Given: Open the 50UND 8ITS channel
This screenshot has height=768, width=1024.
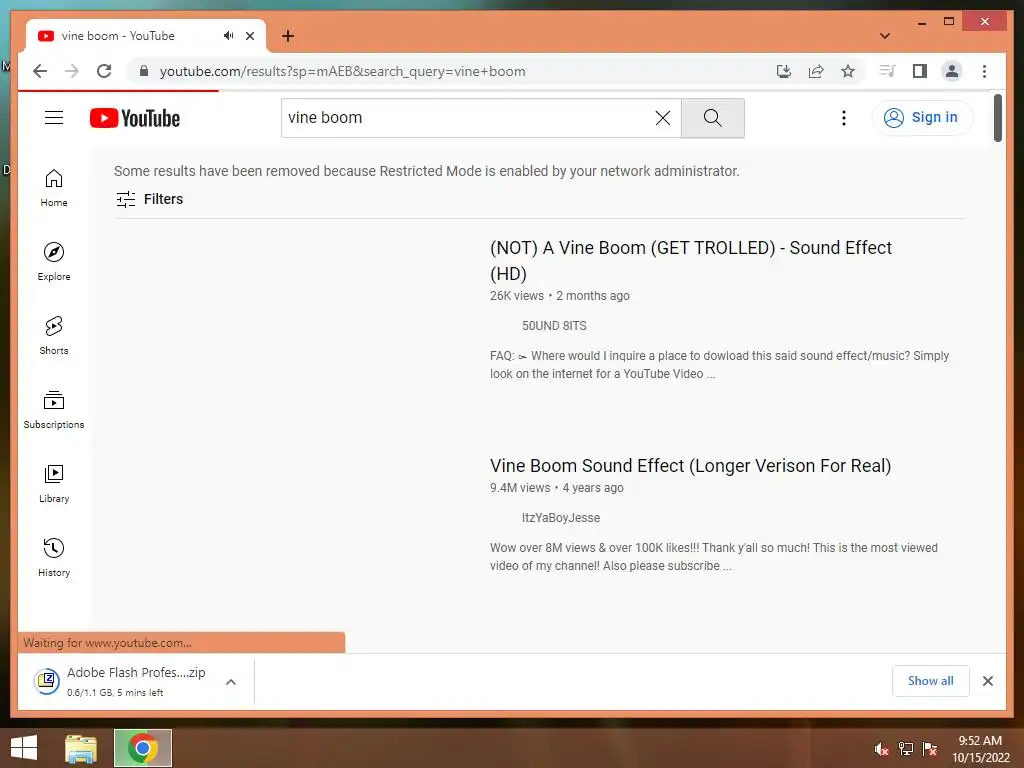Looking at the screenshot, I should pos(554,326).
